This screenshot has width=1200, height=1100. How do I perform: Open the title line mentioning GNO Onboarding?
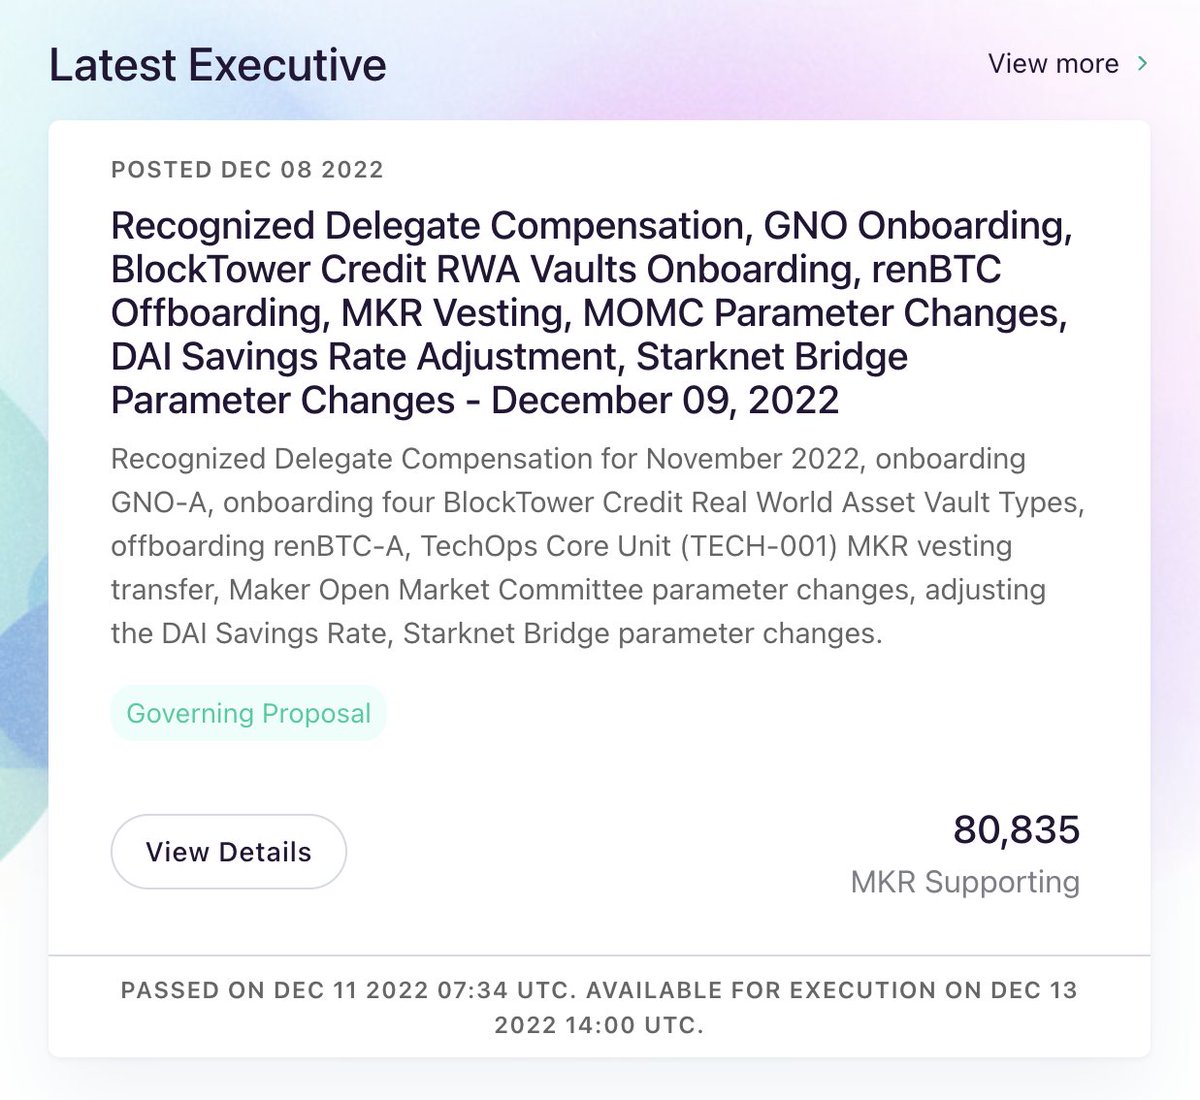pos(591,226)
